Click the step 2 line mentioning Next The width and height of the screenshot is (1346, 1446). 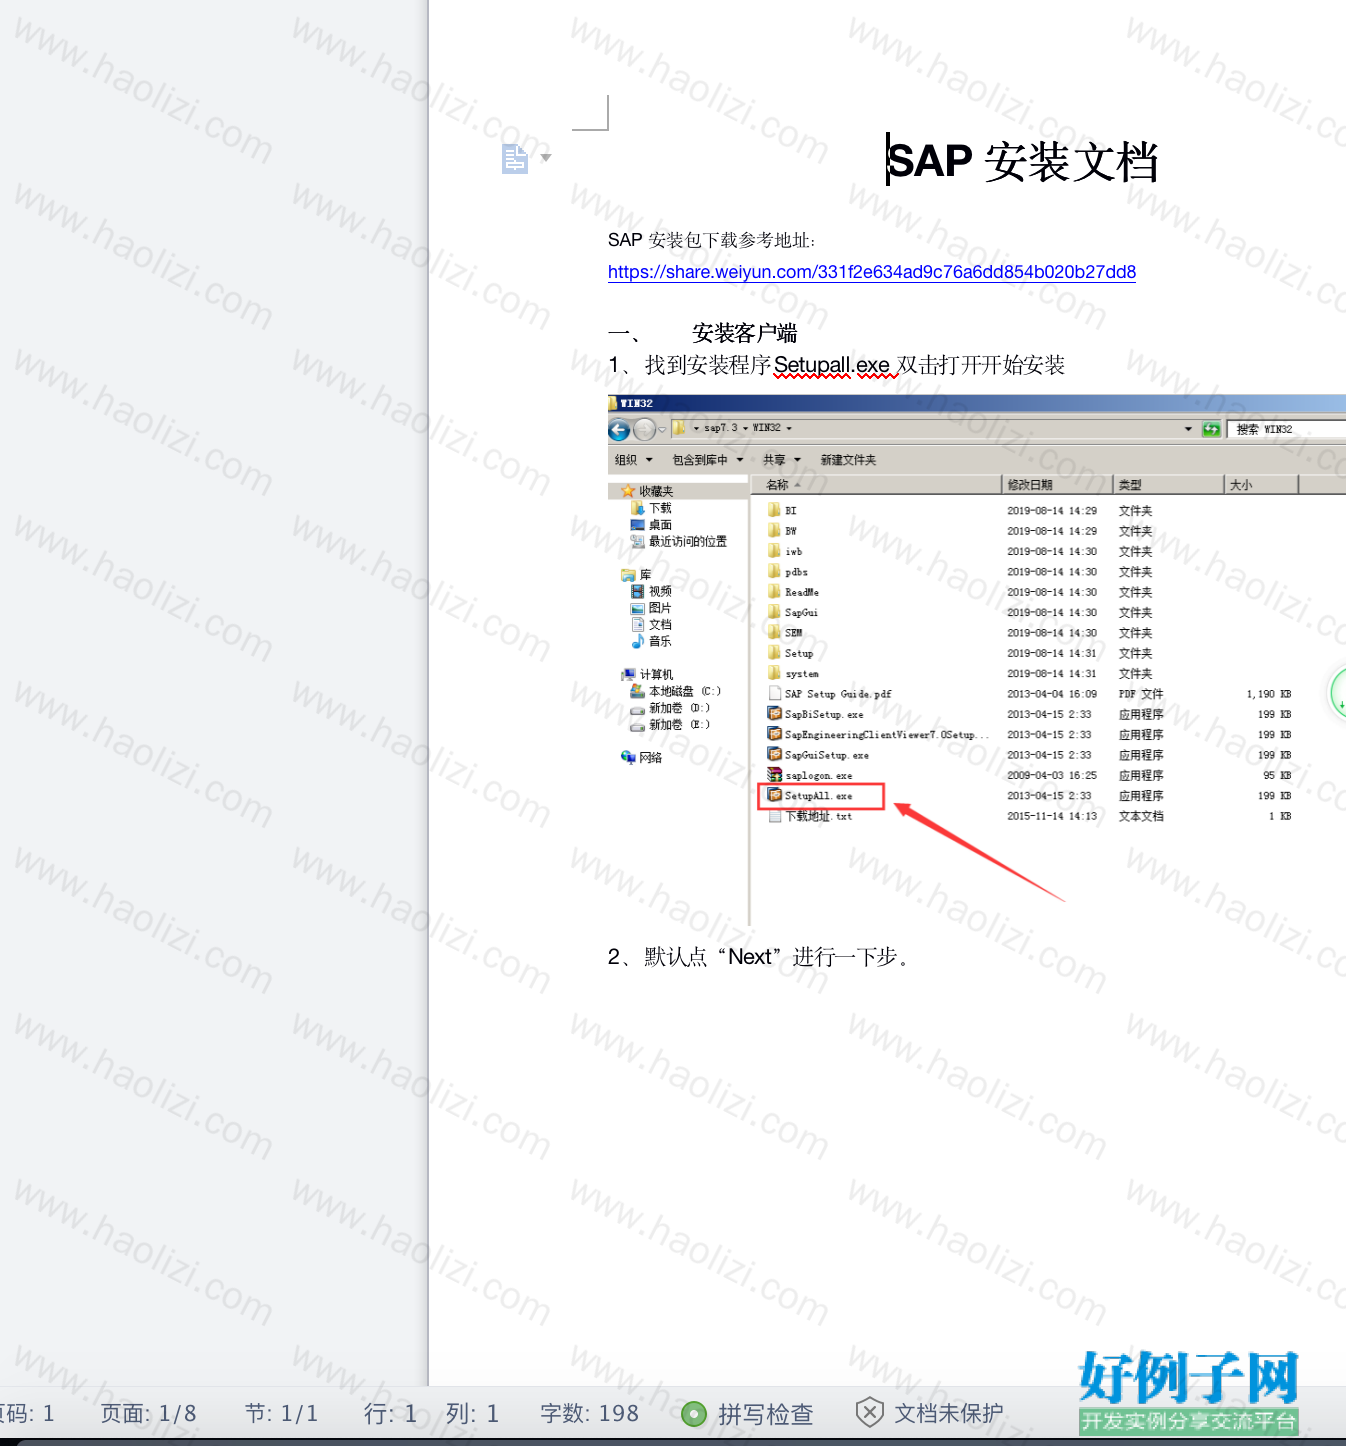758,957
